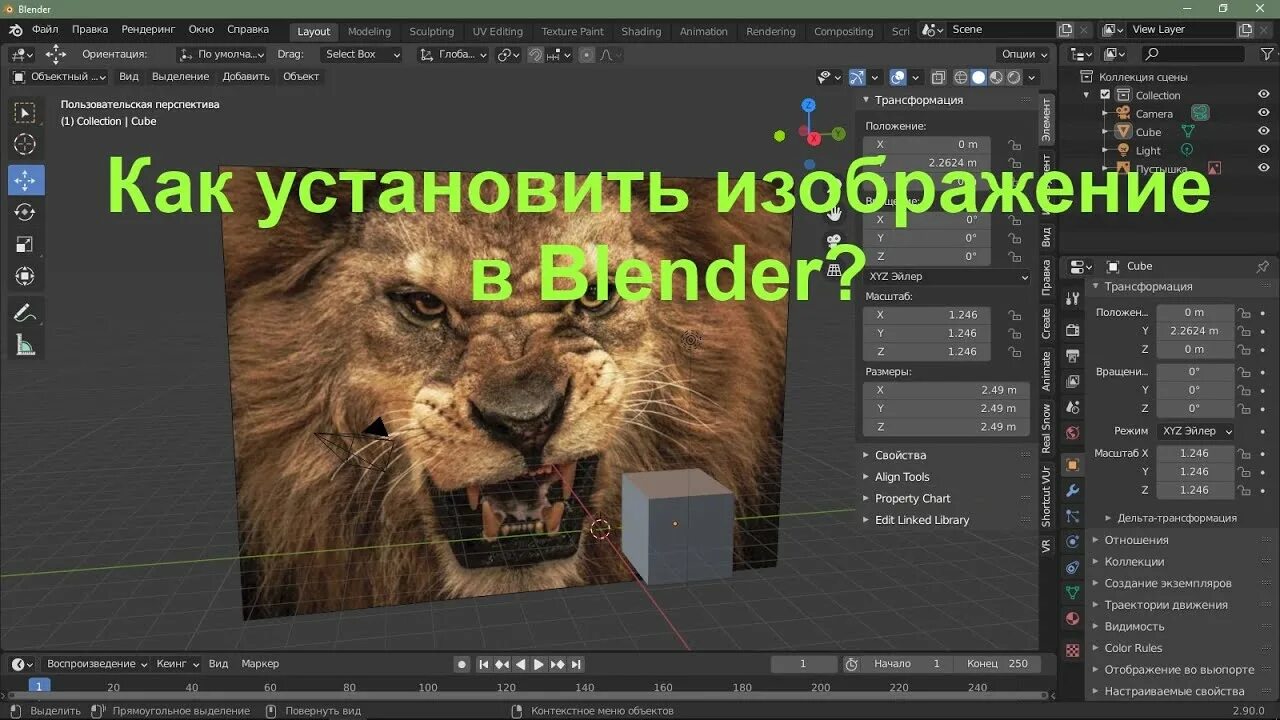Select the Annotate tool
This screenshot has height=720, width=1280.
25,312
